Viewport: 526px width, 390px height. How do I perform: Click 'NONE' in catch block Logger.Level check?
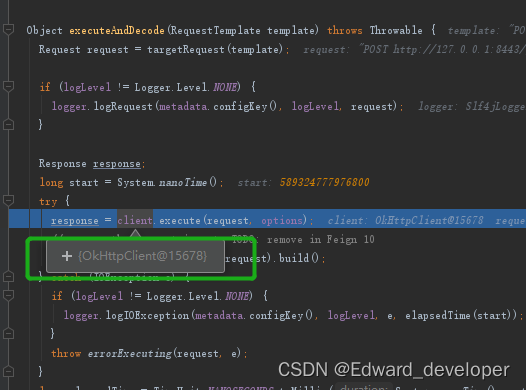[237, 296]
